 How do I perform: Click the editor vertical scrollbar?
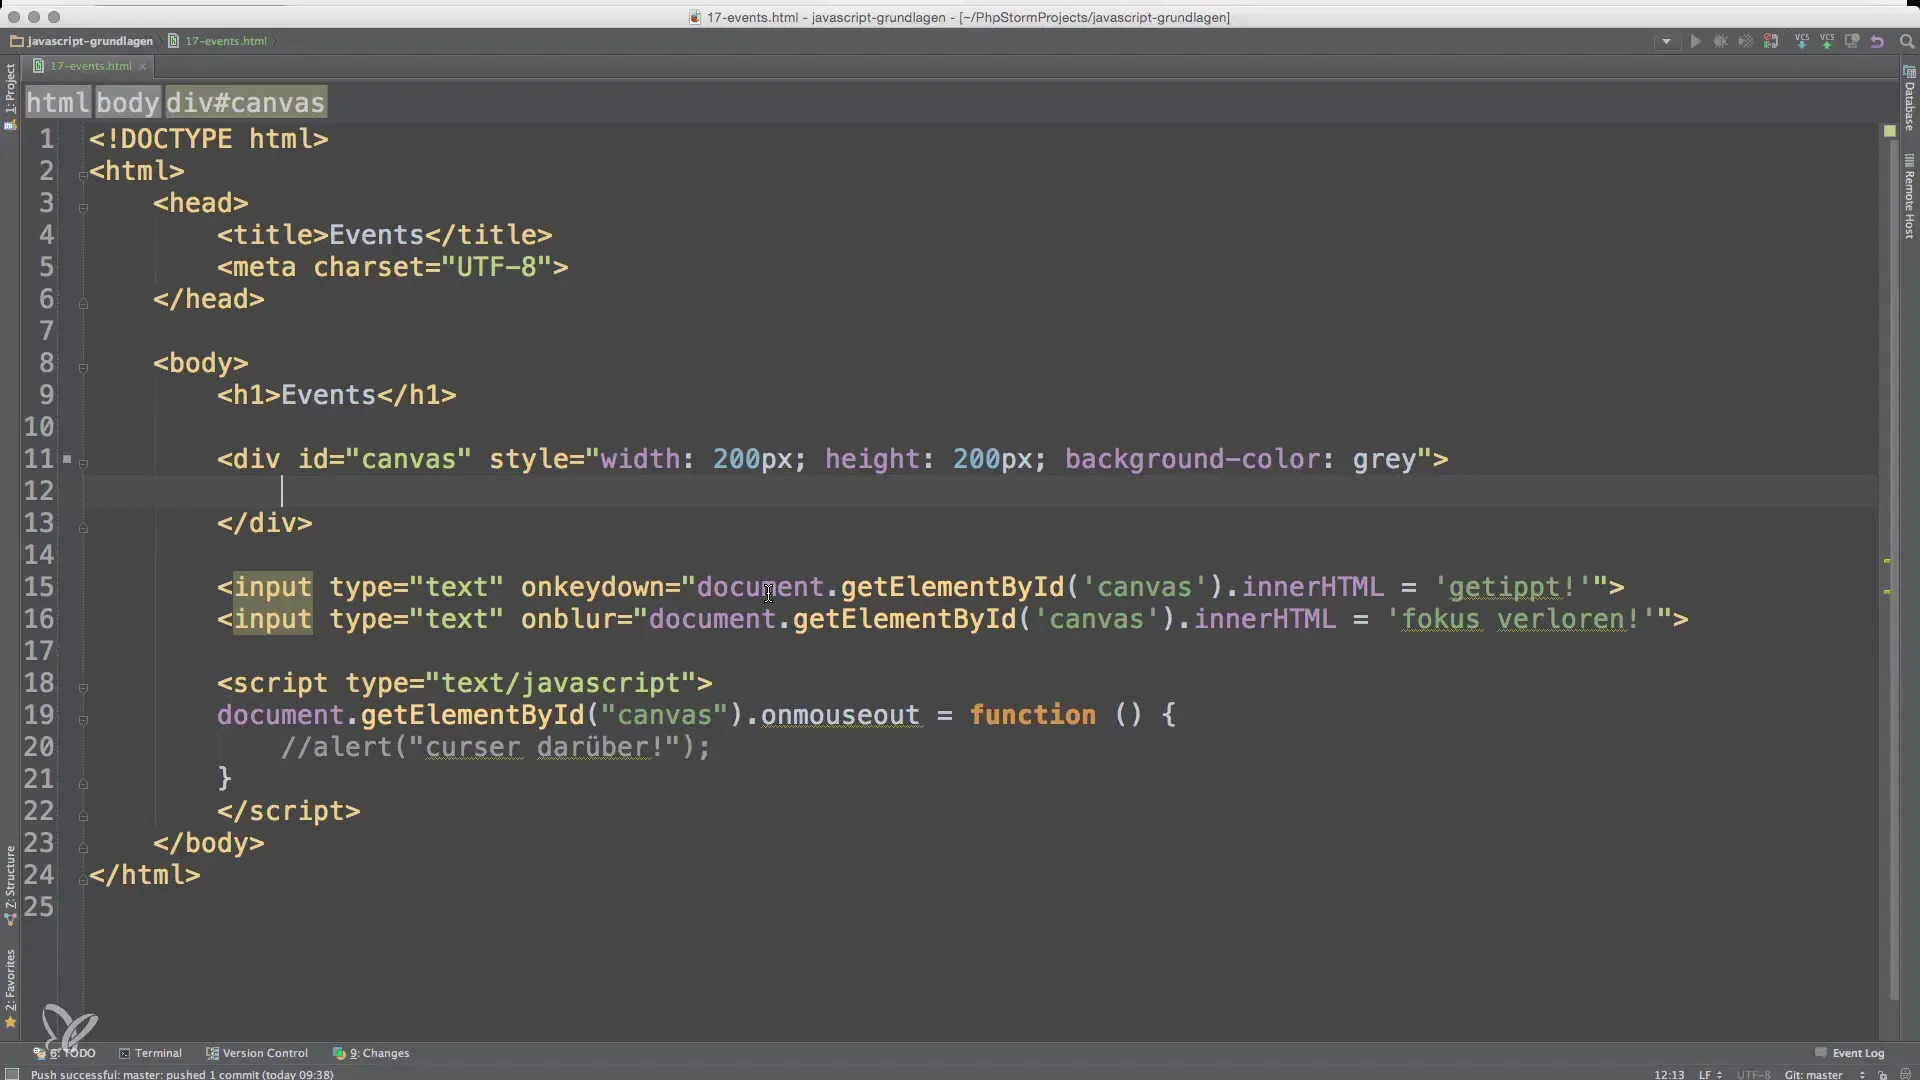coord(1893,570)
